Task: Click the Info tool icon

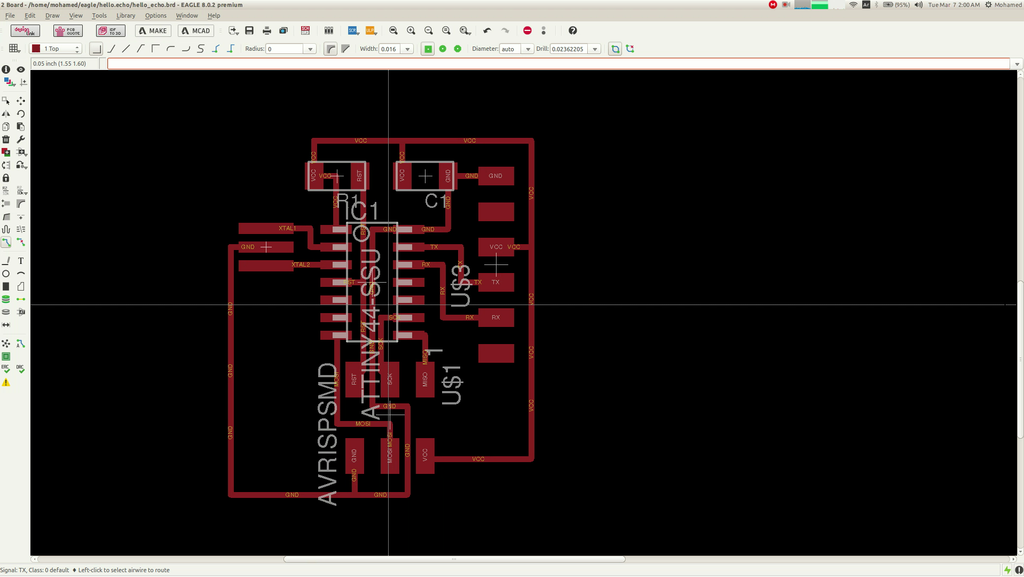Action: tap(6, 69)
